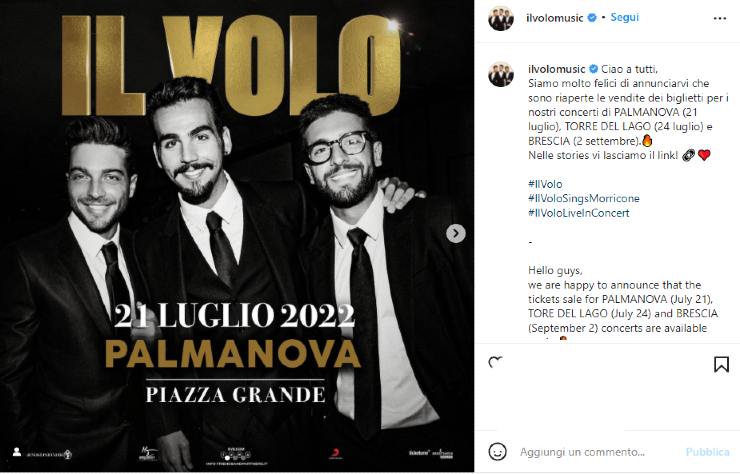Go to next carousel image arrow

pyautogui.click(x=456, y=233)
